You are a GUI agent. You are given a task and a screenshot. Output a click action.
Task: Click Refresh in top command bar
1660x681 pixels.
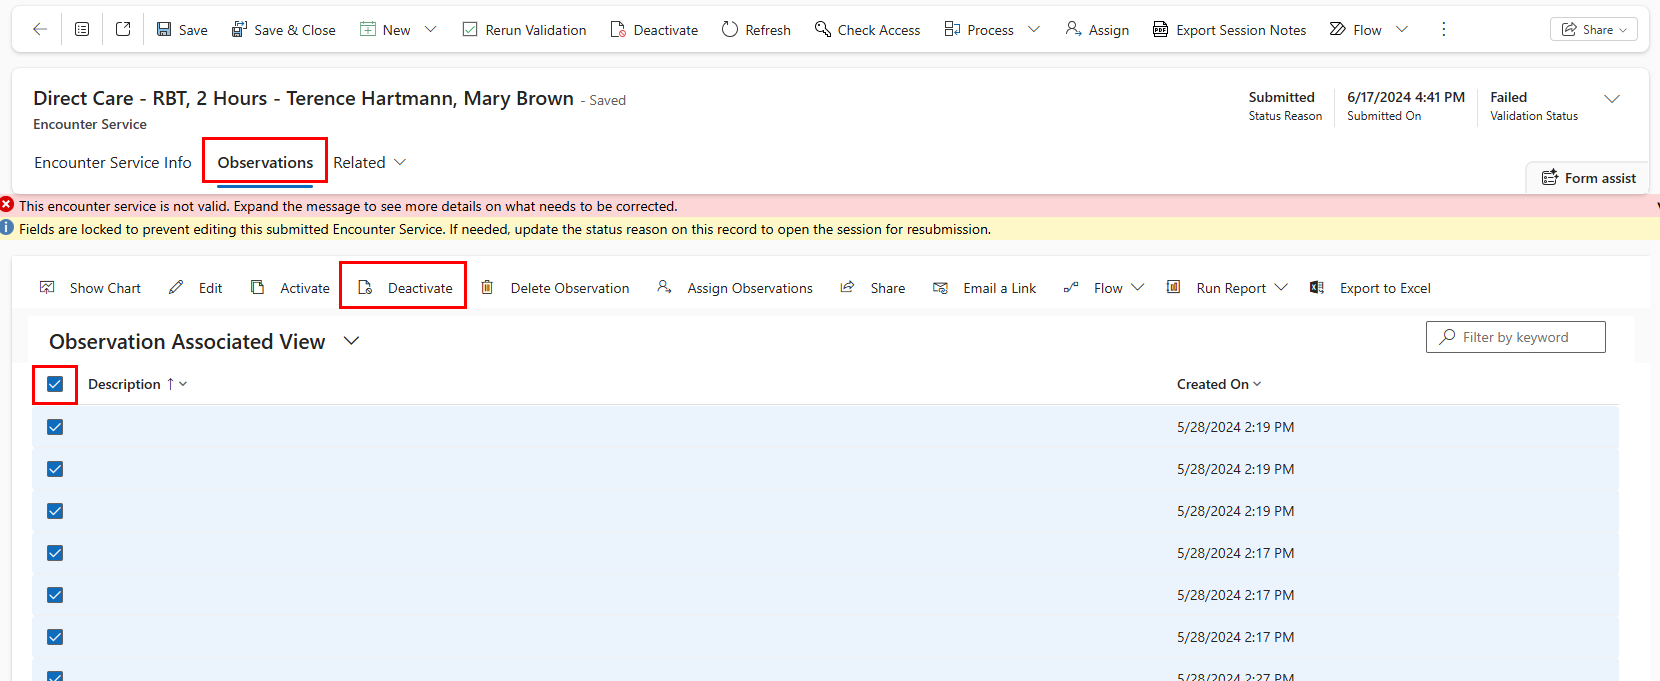pos(756,30)
